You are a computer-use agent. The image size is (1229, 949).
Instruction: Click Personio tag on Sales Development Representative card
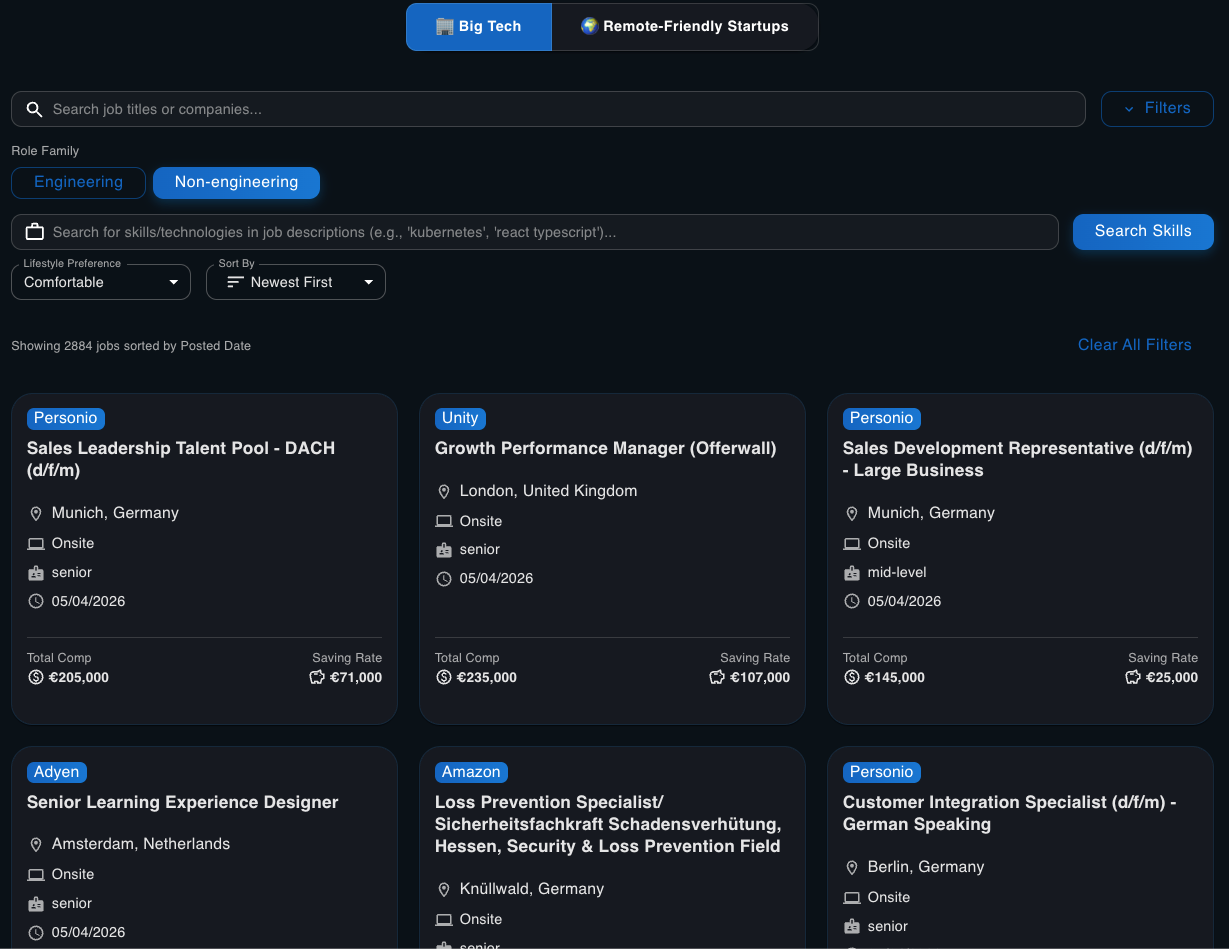pos(881,418)
